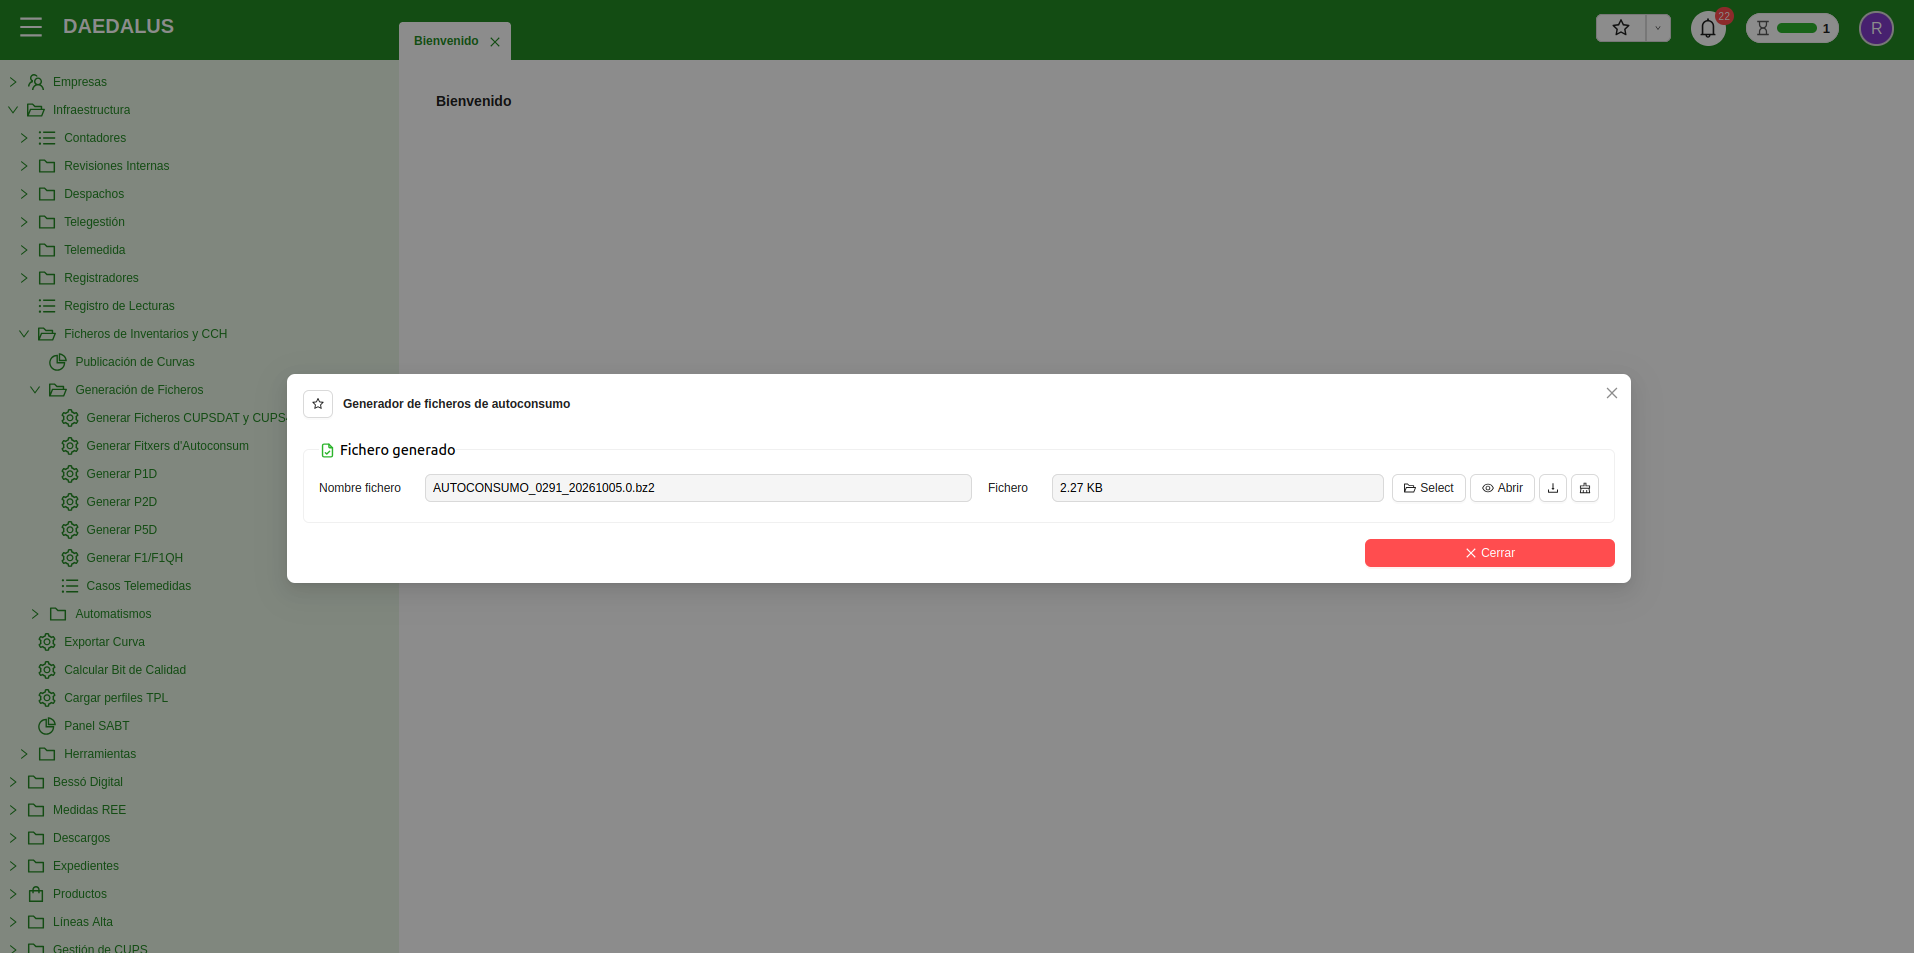Open Generar P1D item
This screenshot has width=1914, height=953.
pyautogui.click(x=121, y=474)
